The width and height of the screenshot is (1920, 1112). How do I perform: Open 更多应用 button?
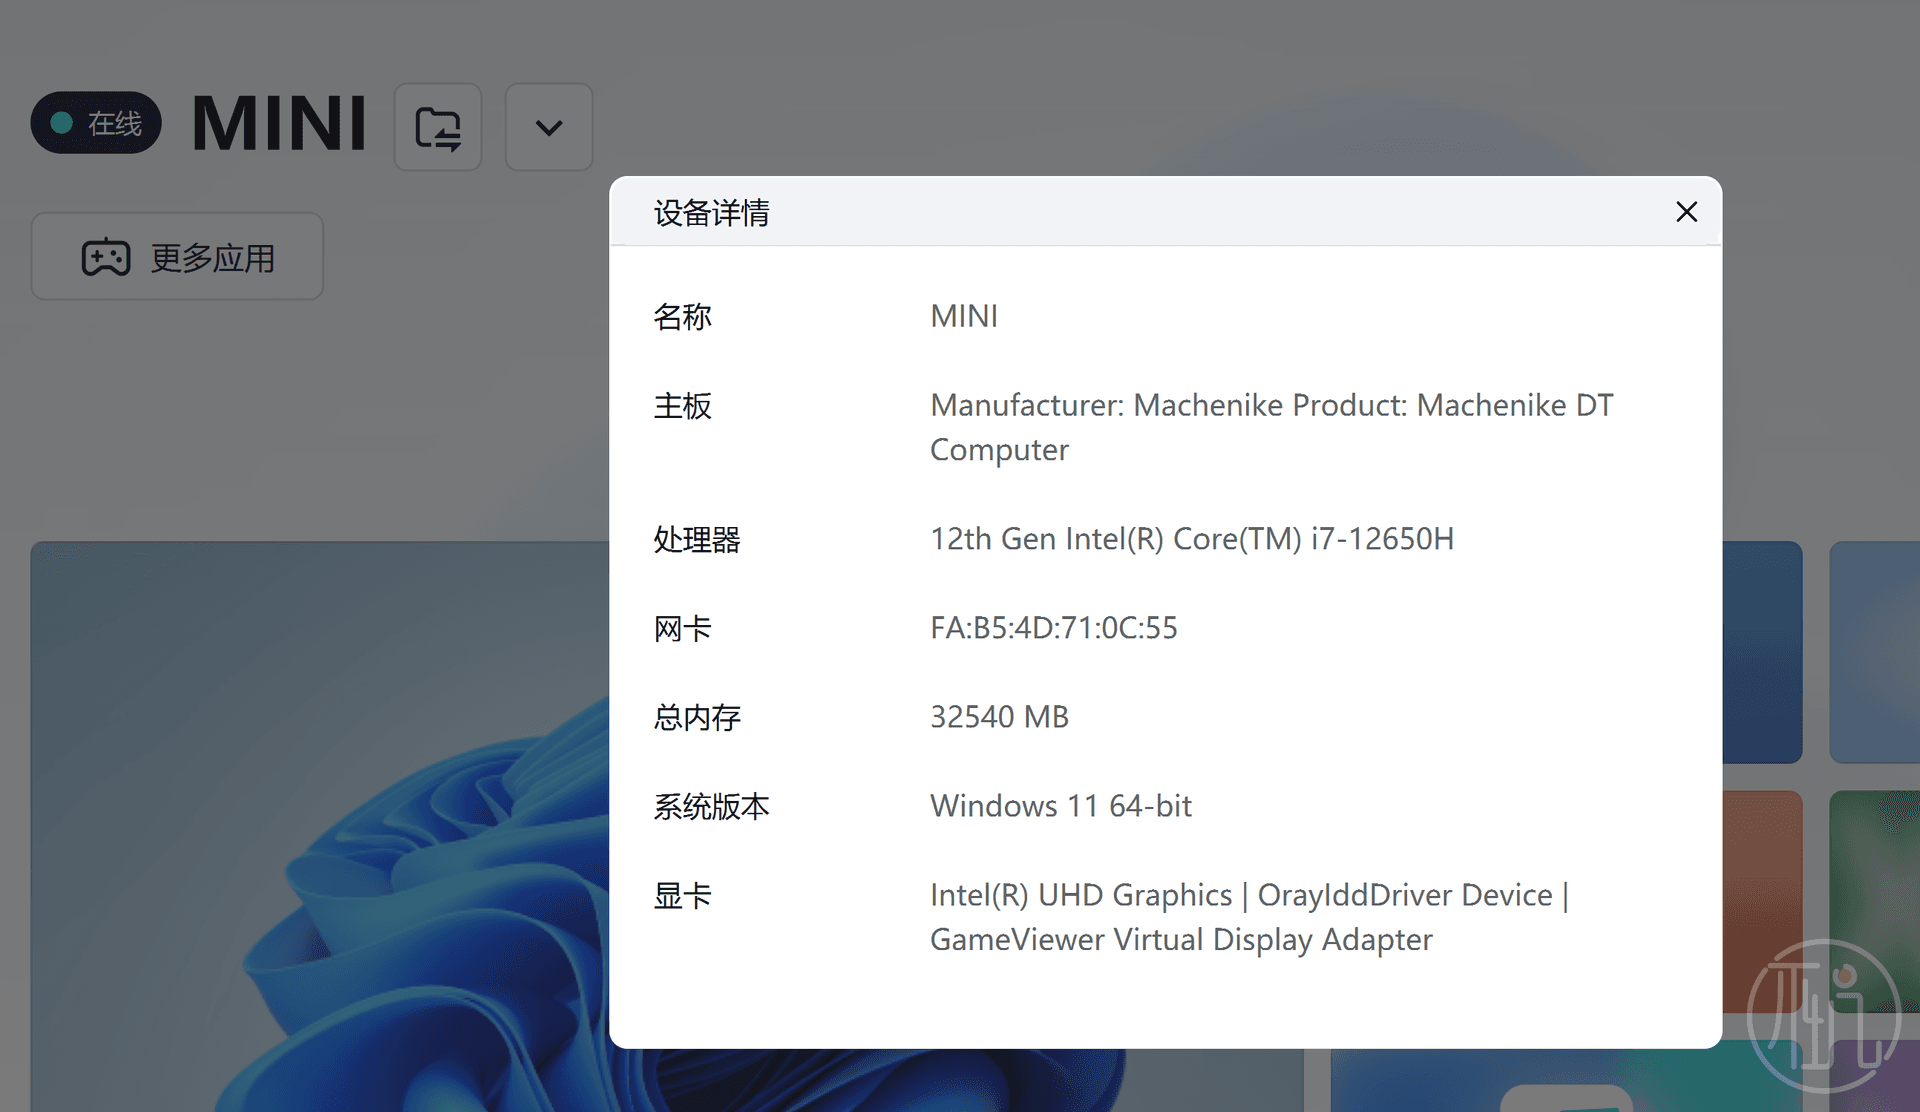coord(177,257)
